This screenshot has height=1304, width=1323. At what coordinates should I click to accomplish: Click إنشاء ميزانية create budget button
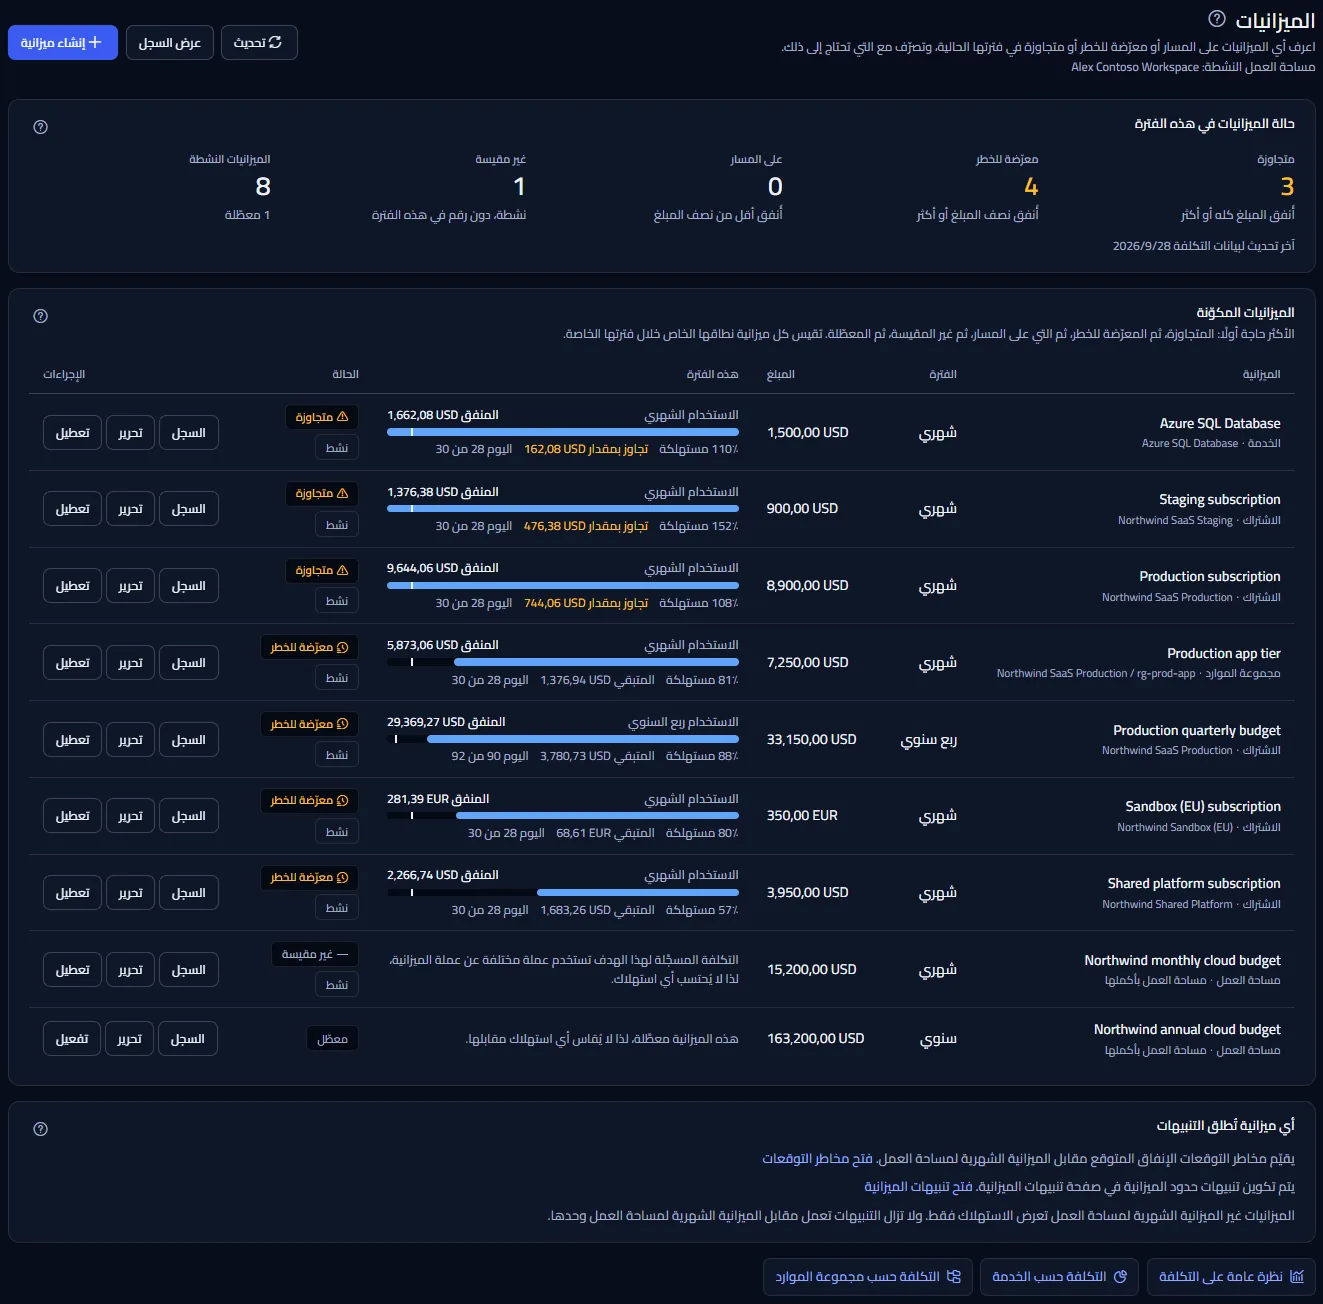pyautogui.click(x=63, y=42)
